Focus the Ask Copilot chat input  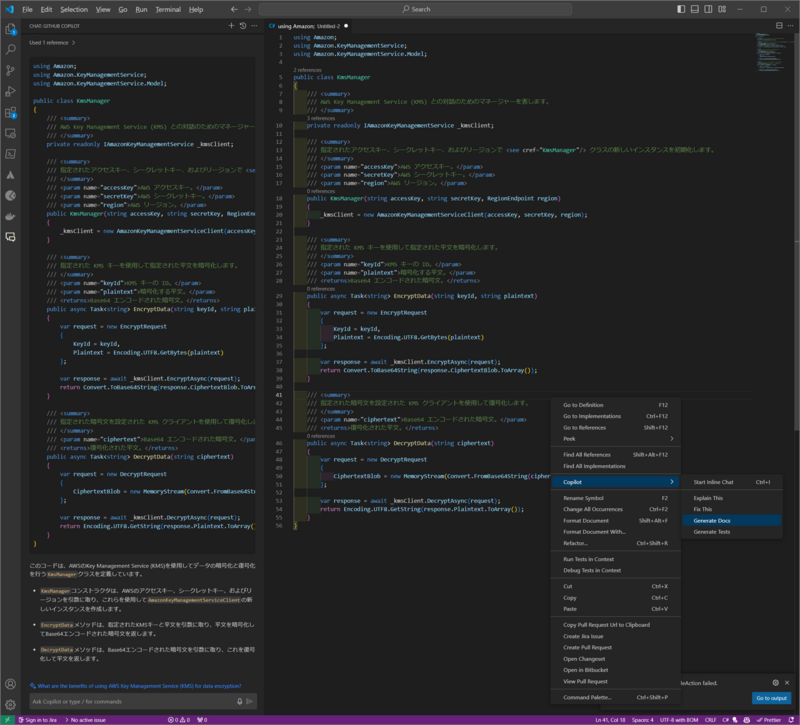tap(133, 702)
